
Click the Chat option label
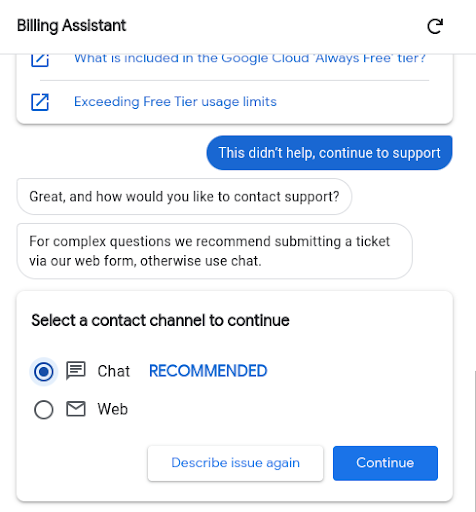(113, 371)
